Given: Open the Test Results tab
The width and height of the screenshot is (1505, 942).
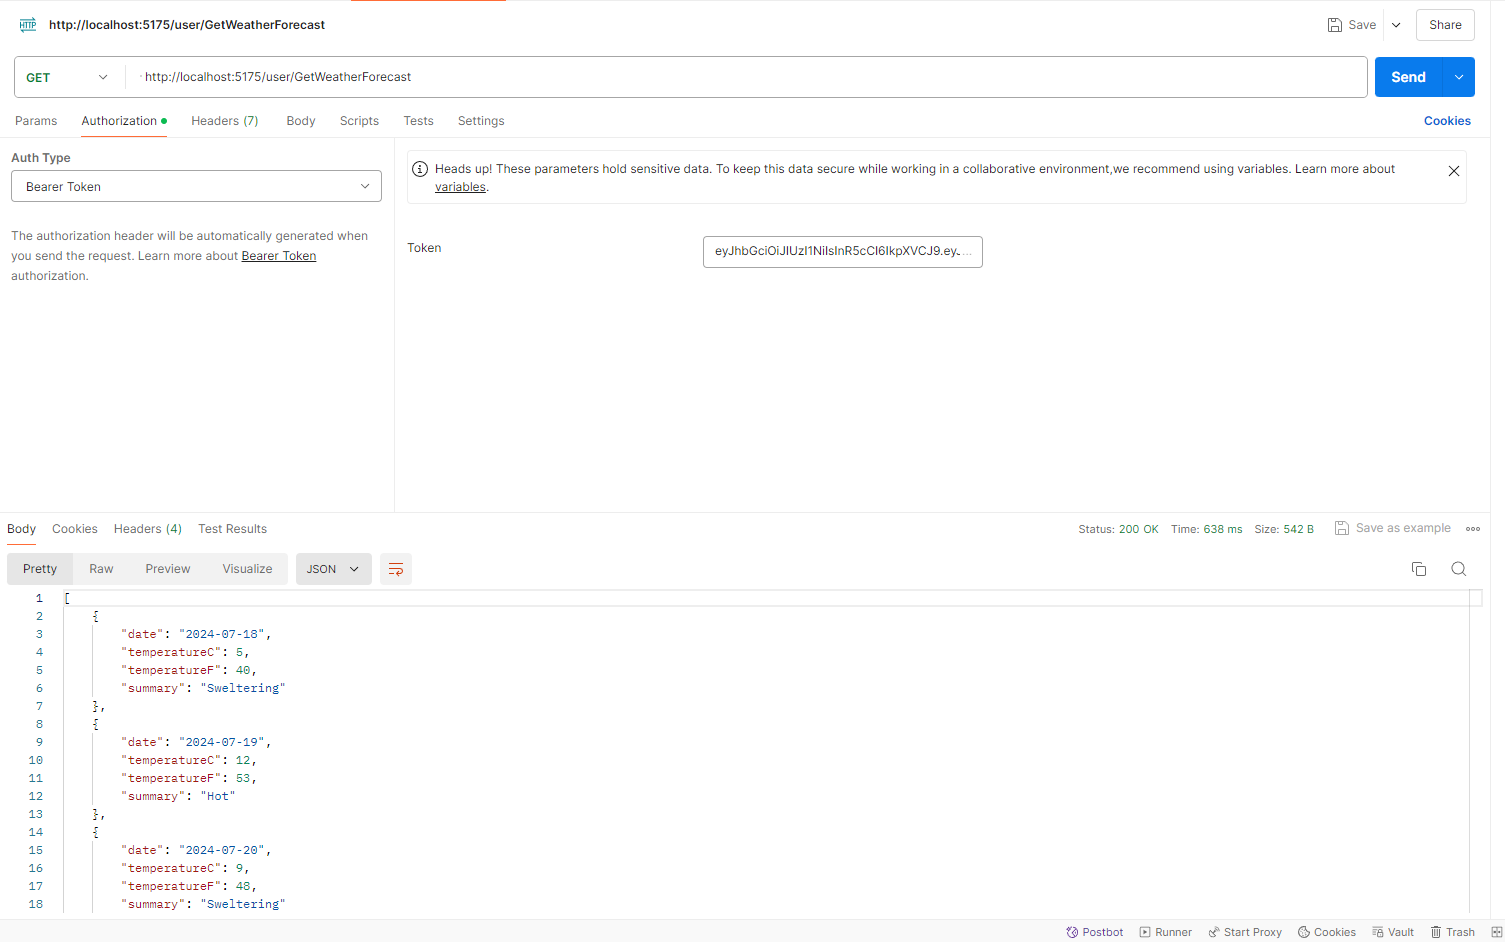Looking at the screenshot, I should coord(232,529).
